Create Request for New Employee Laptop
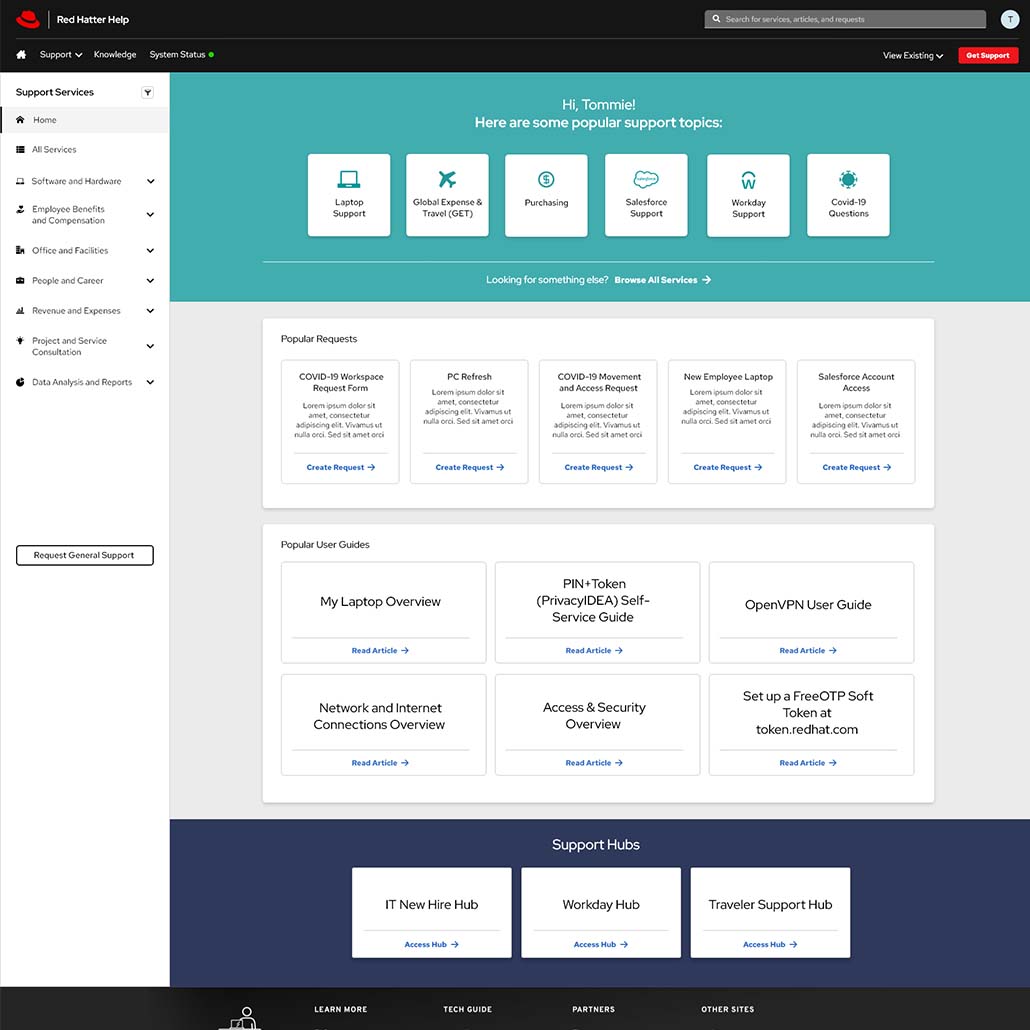Image resolution: width=1030 pixels, height=1030 pixels. 727,467
